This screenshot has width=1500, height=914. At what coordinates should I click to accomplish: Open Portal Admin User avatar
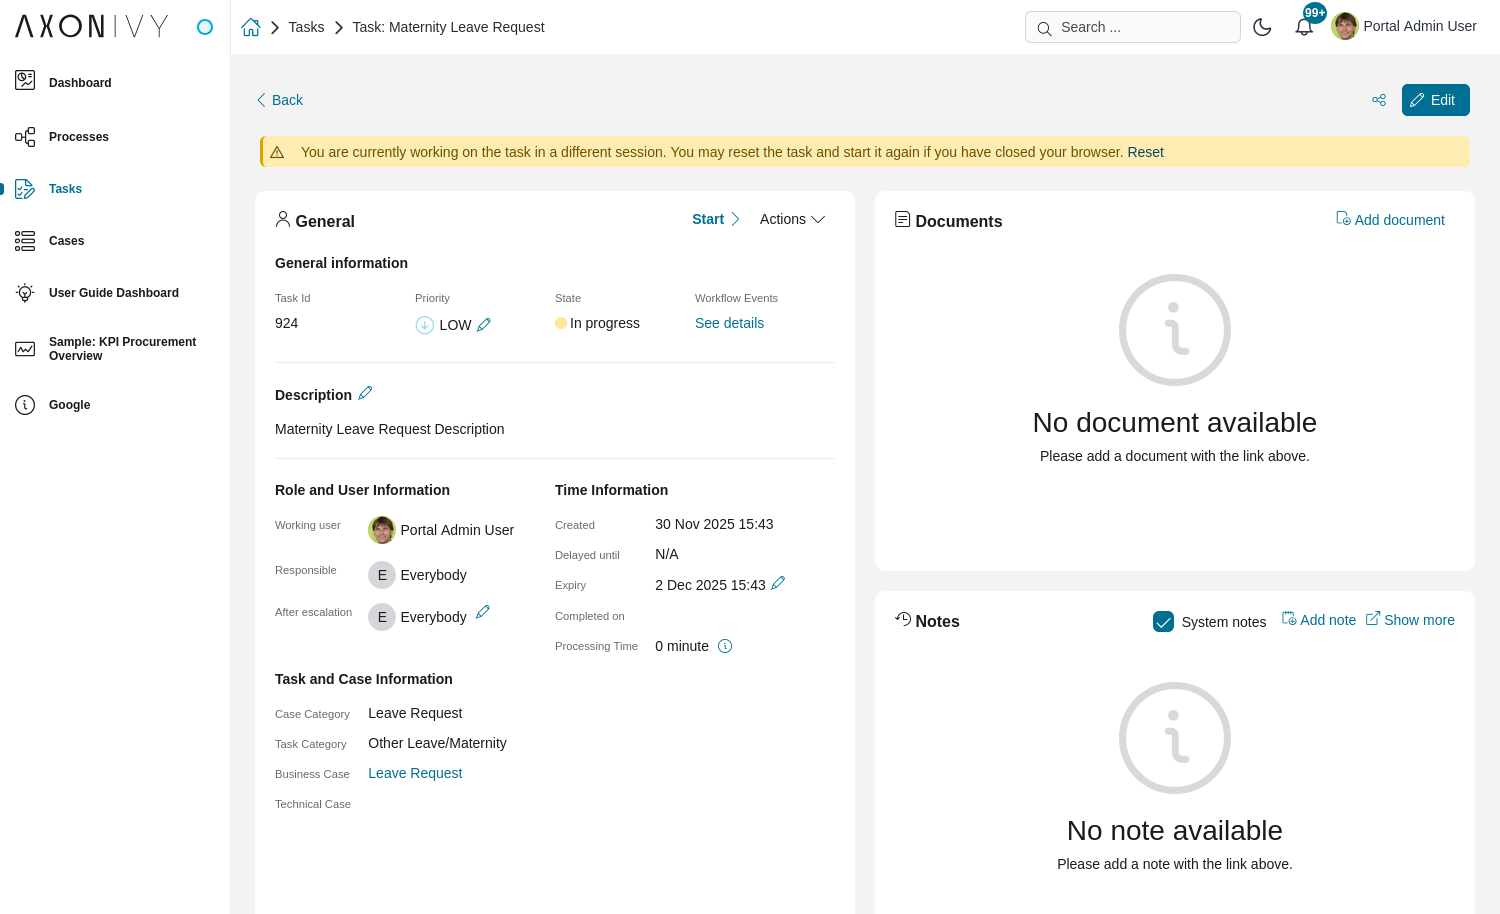[1345, 26]
